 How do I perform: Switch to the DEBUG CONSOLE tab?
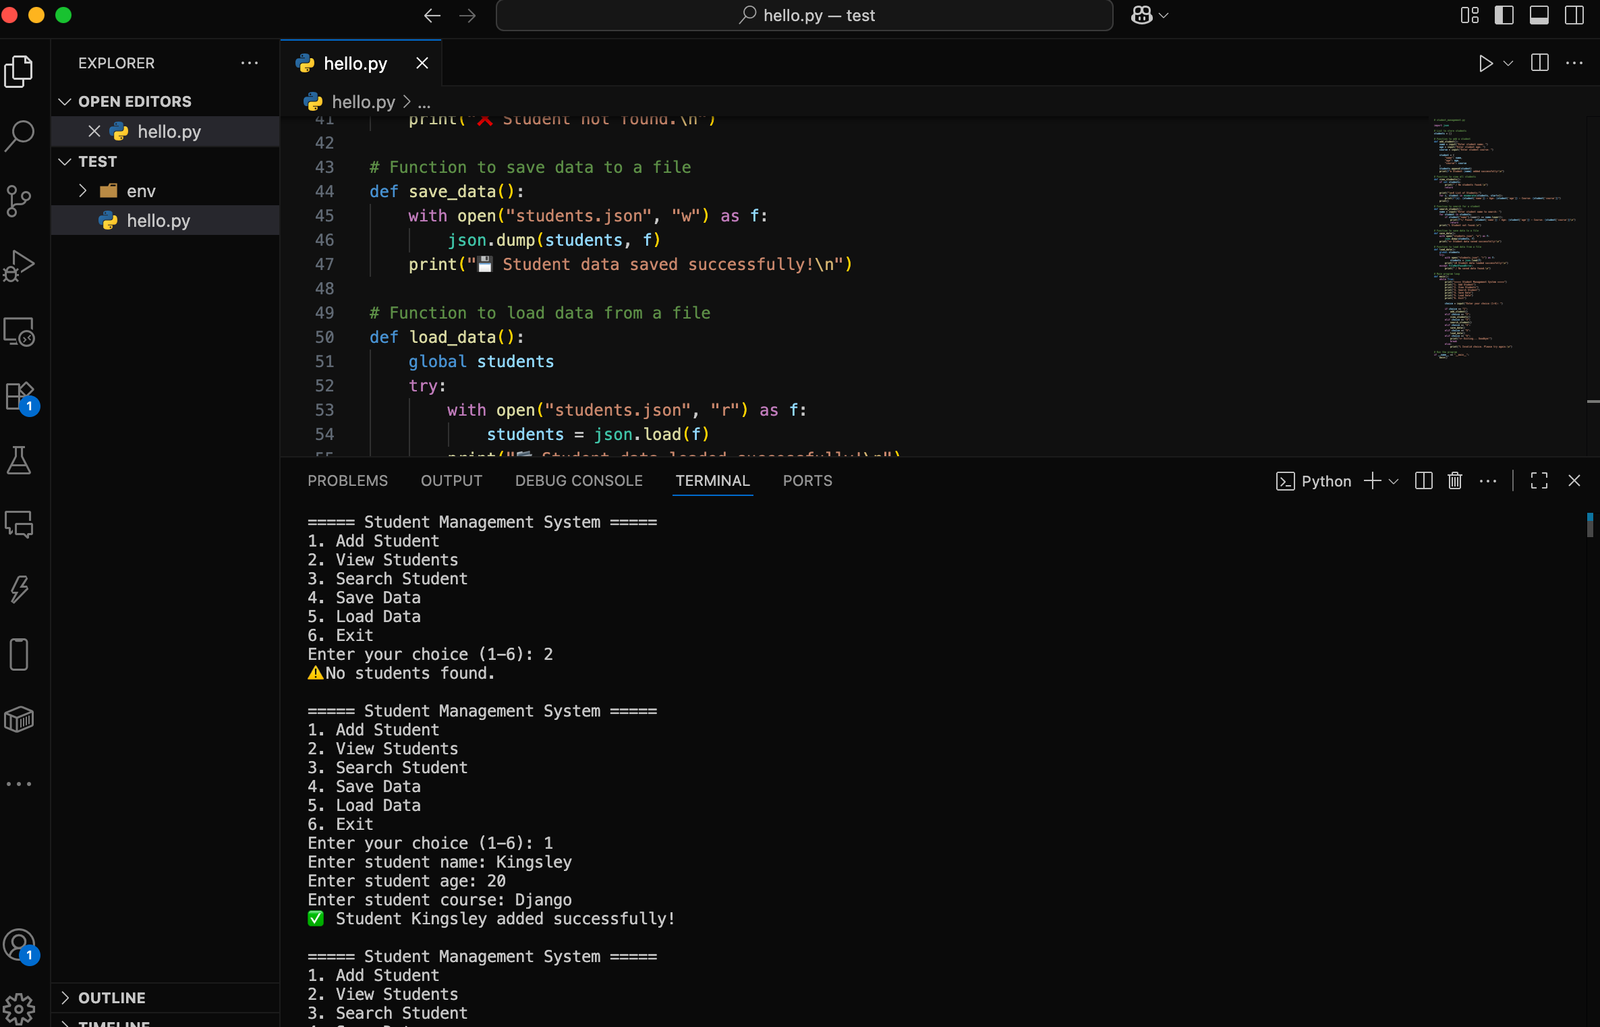click(578, 481)
